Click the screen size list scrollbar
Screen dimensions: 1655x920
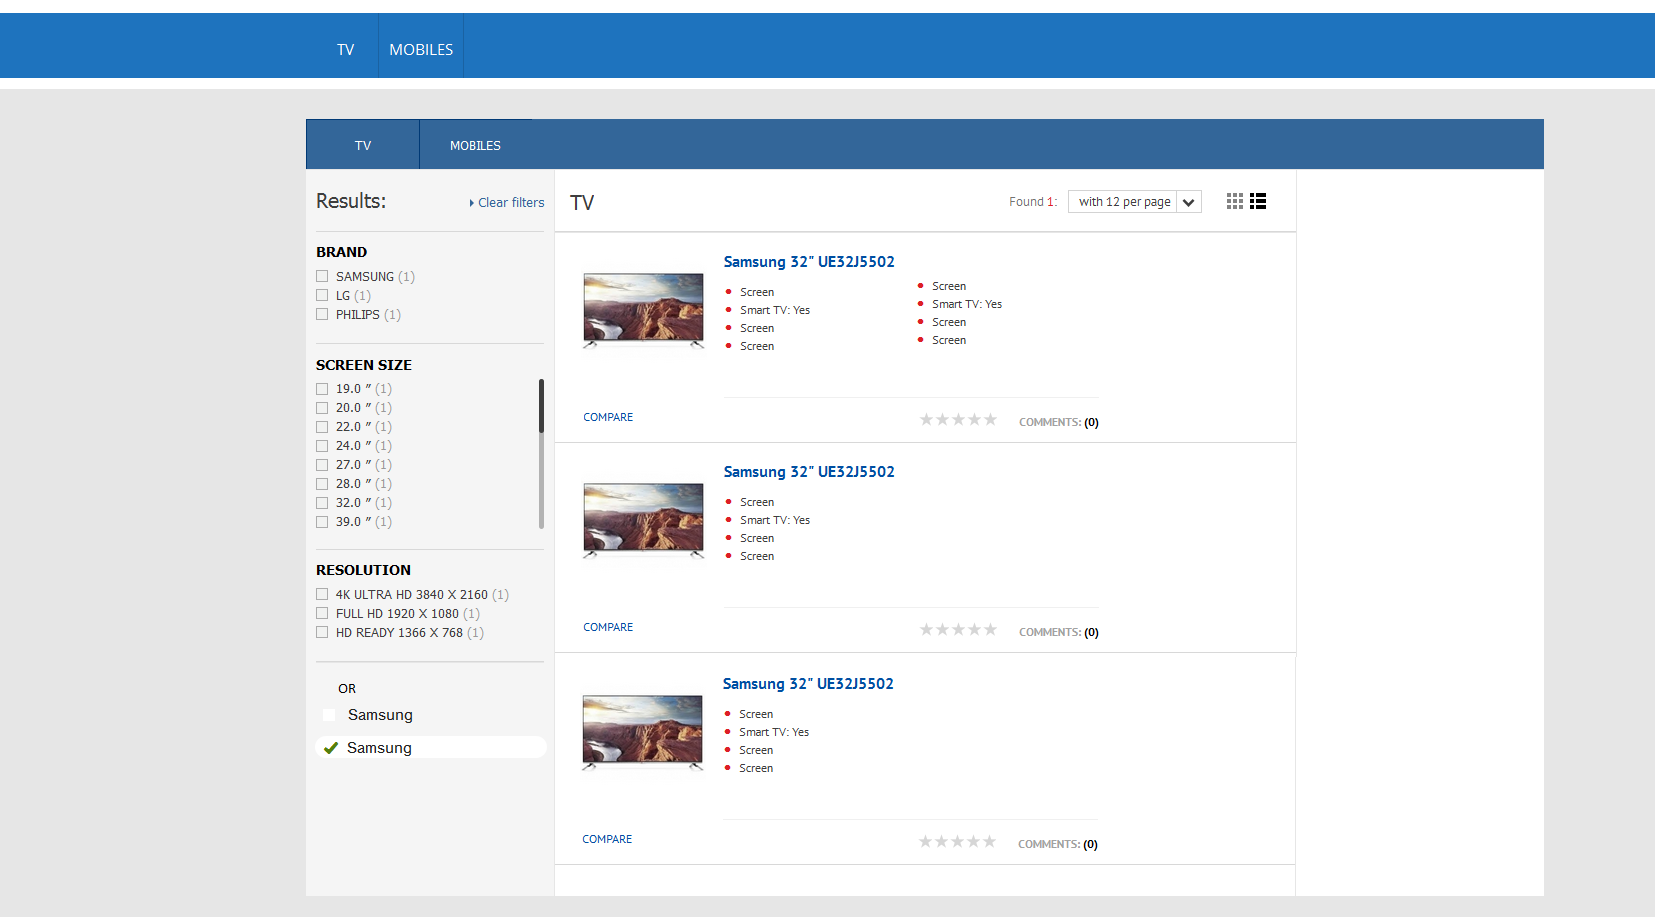[x=541, y=454]
